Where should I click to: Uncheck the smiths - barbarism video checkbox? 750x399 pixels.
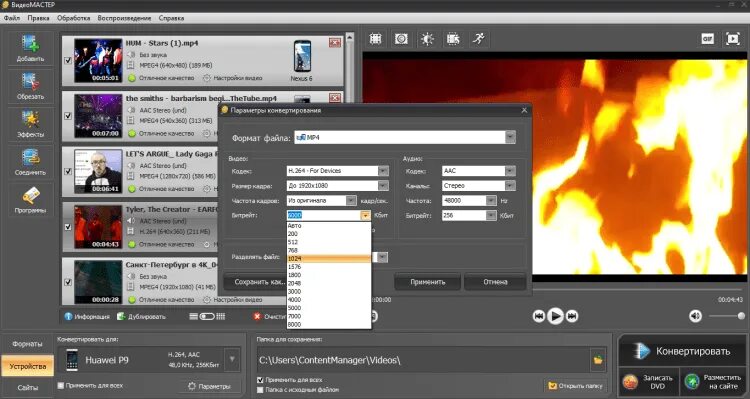pos(67,116)
